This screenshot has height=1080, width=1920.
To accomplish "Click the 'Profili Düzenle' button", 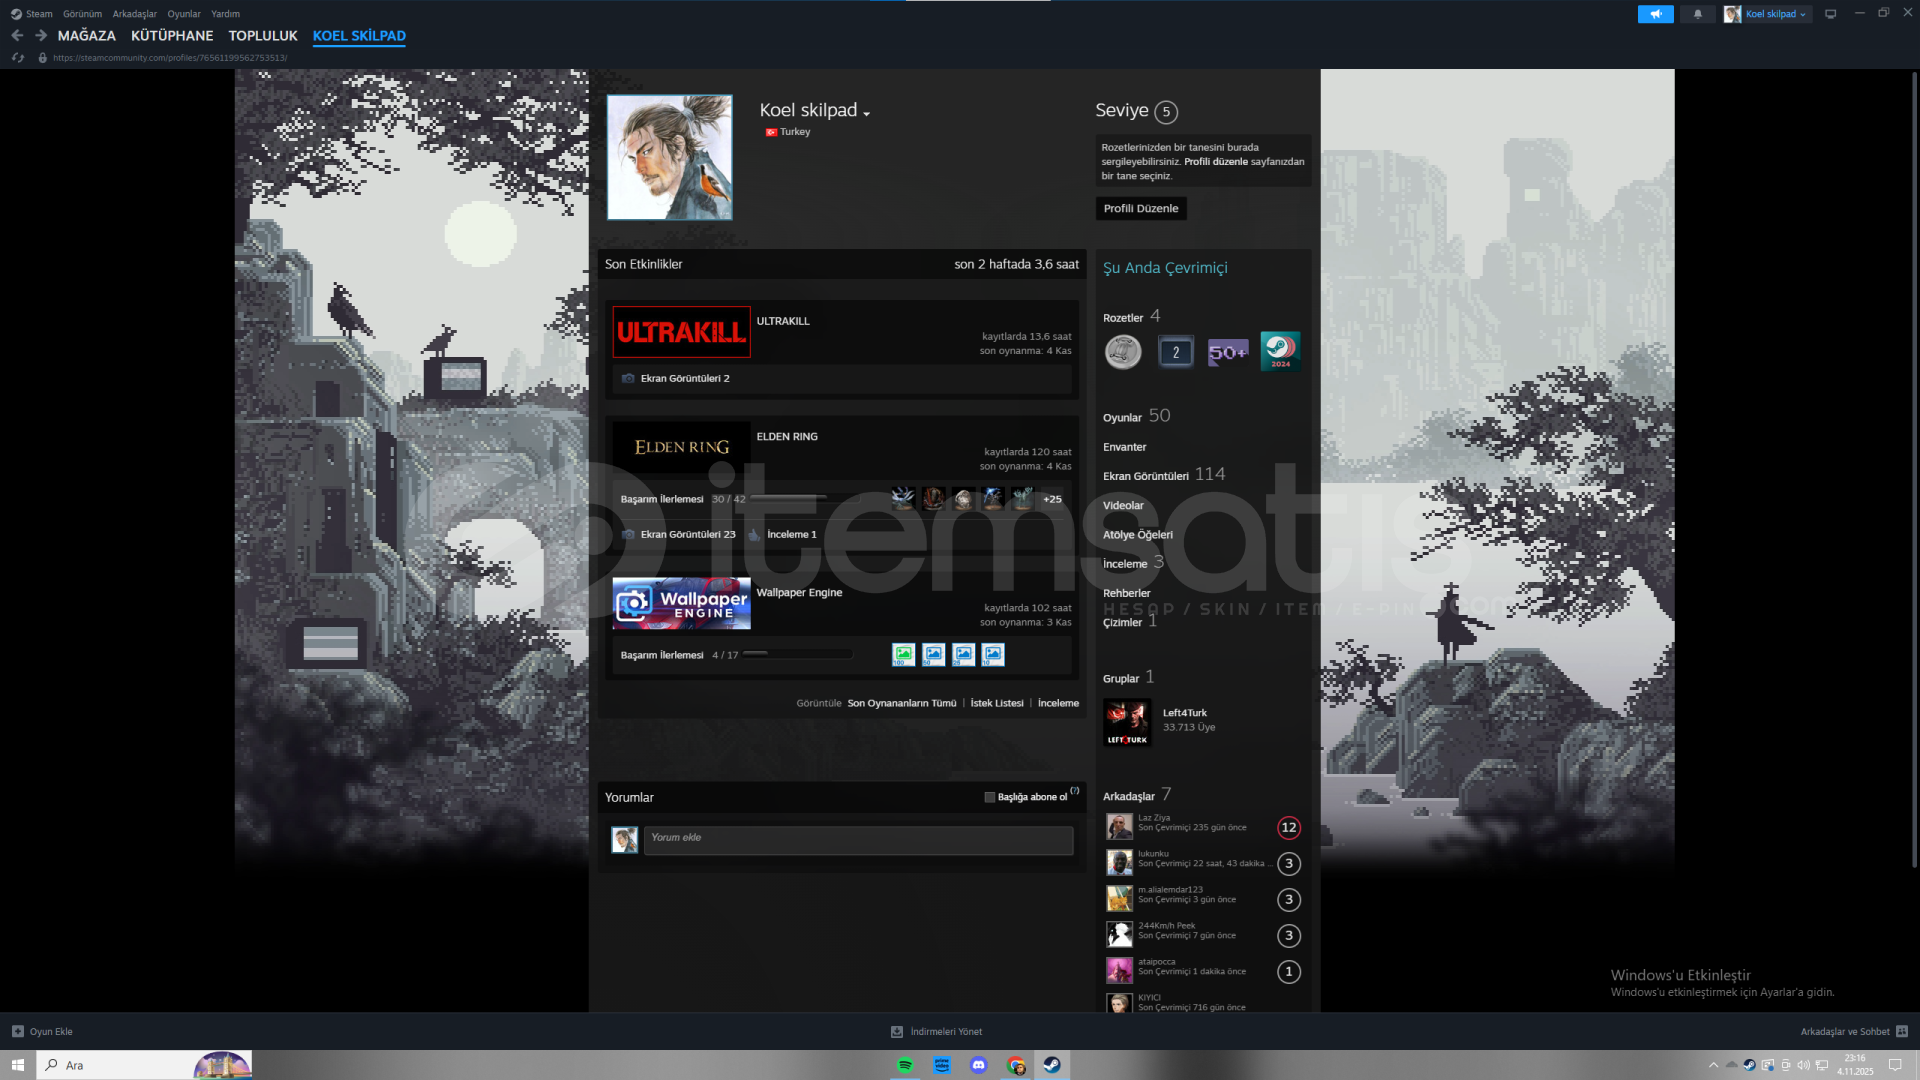I will tap(1140, 208).
